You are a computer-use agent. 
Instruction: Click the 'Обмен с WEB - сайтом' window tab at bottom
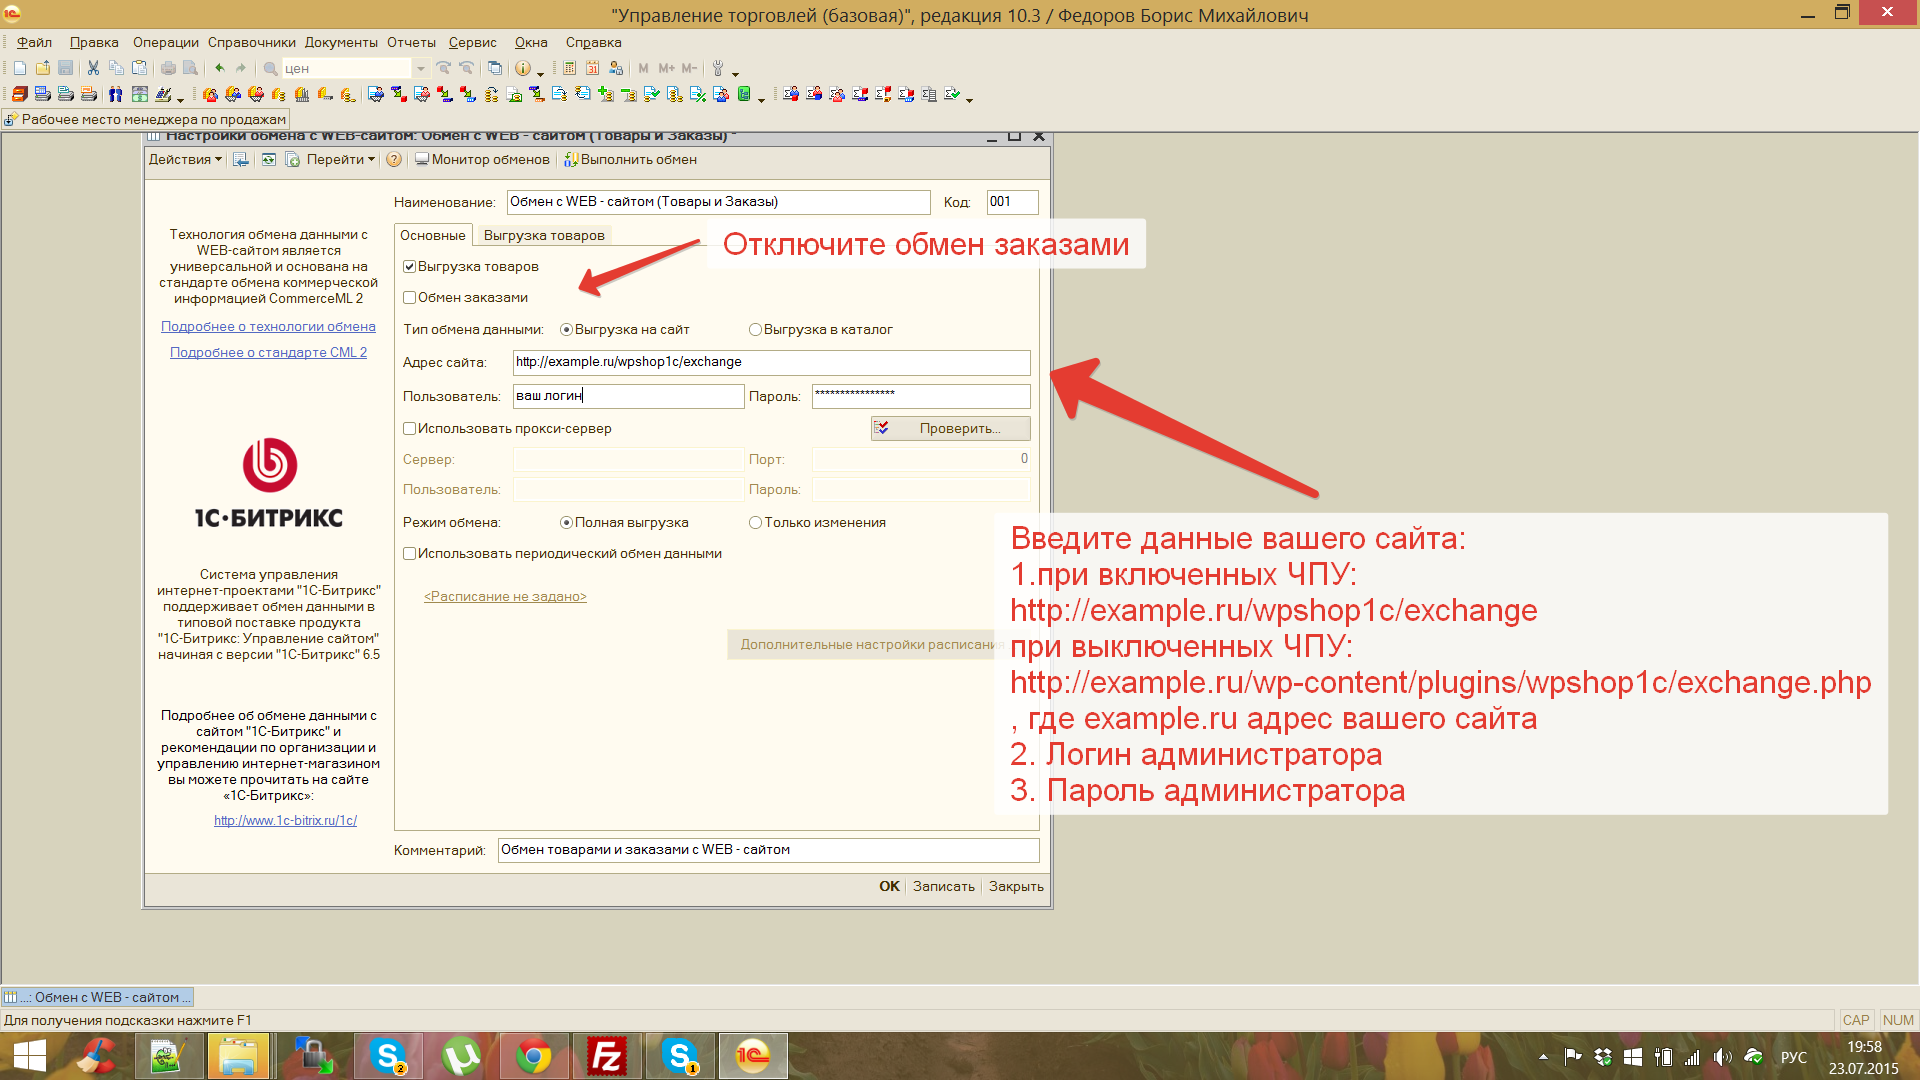(98, 998)
